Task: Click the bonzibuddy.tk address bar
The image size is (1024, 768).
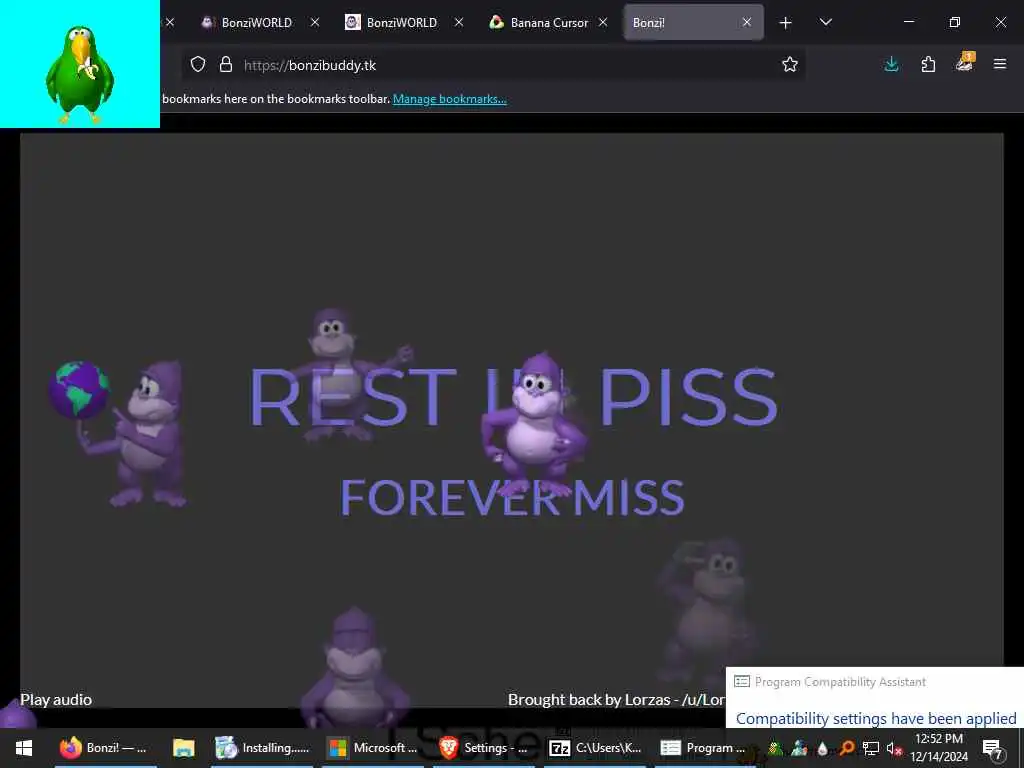Action: click(x=493, y=65)
